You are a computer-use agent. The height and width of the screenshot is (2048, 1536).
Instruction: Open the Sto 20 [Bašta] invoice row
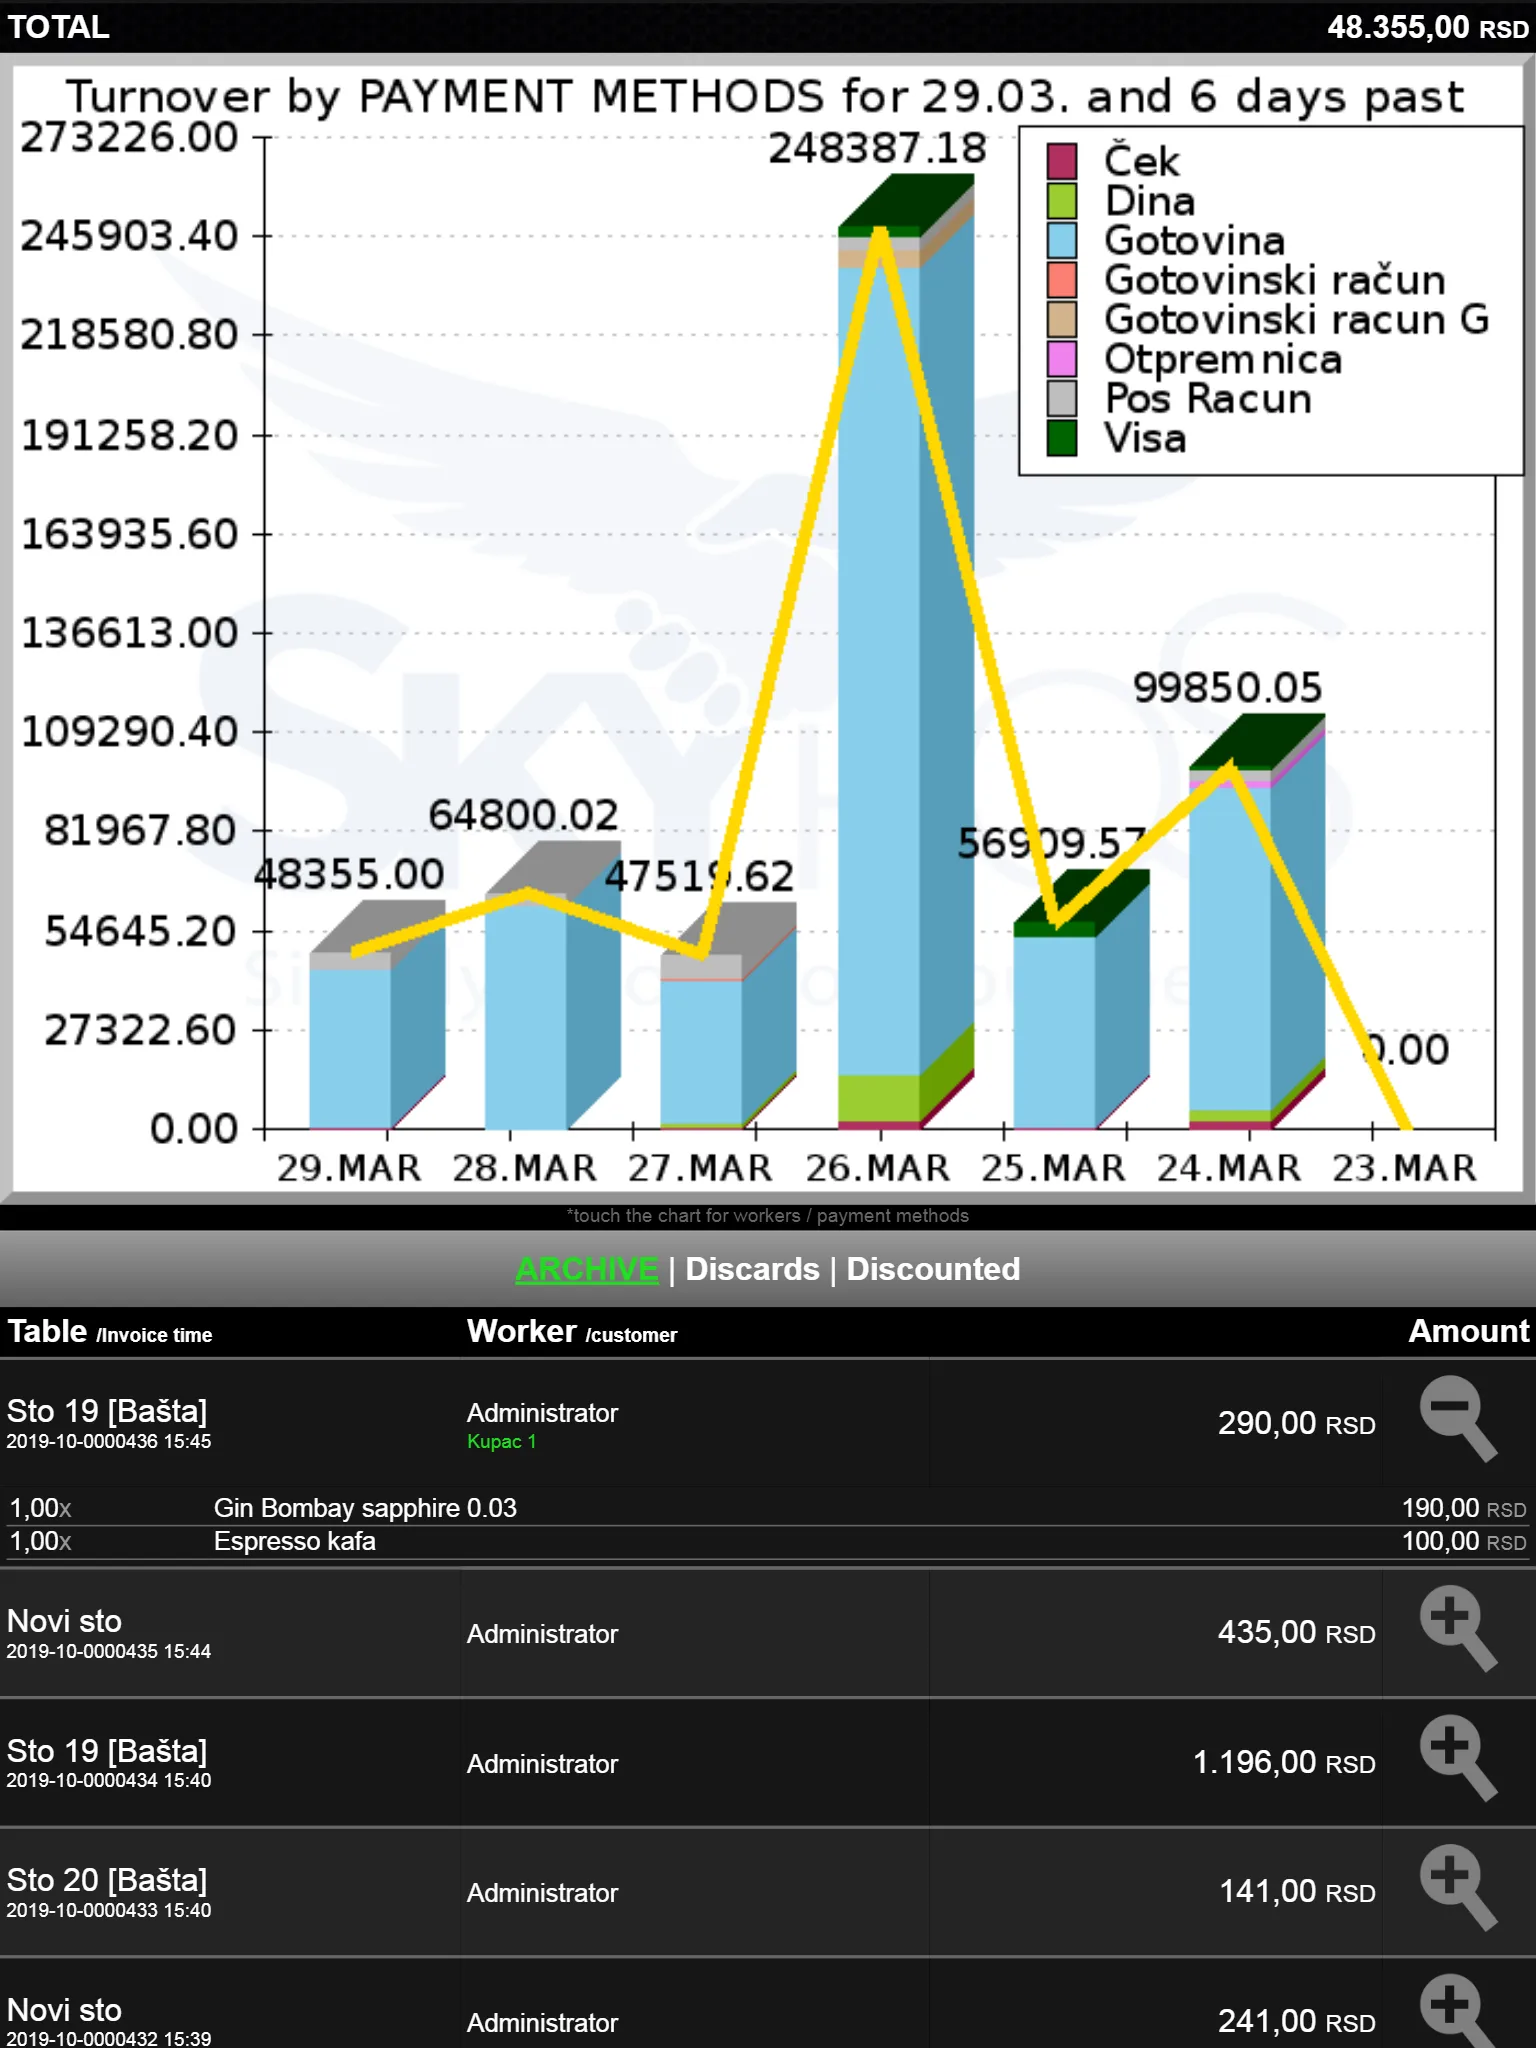click(768, 1892)
